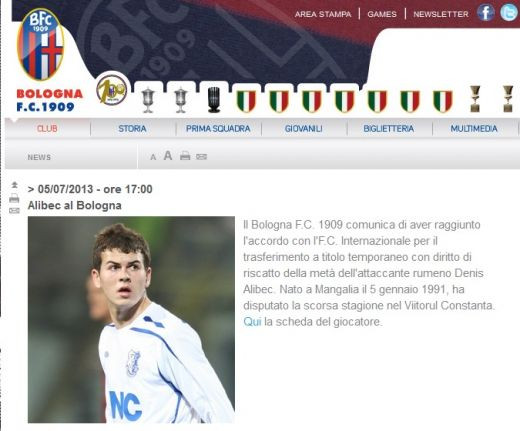Open the Twitter bird icon

(x=509, y=13)
